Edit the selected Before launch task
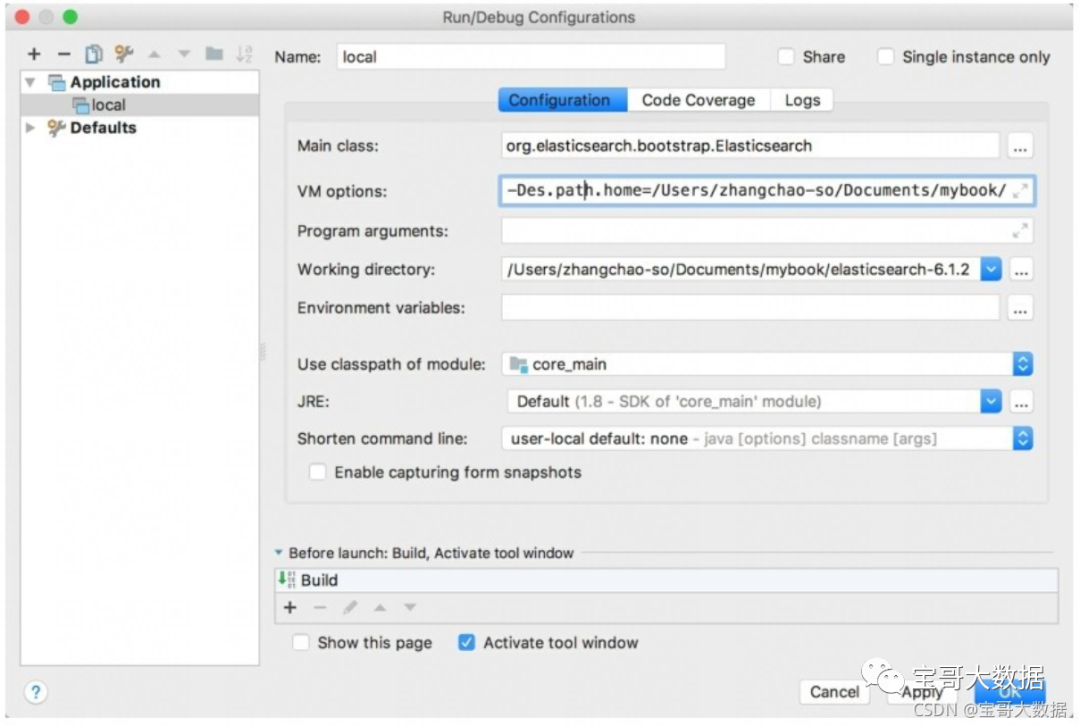 coord(350,608)
